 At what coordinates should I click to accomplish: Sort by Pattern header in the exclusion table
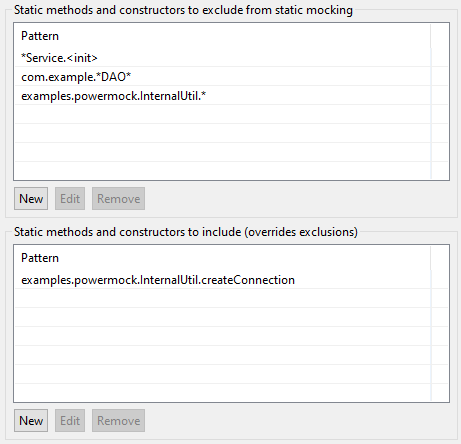(x=223, y=36)
